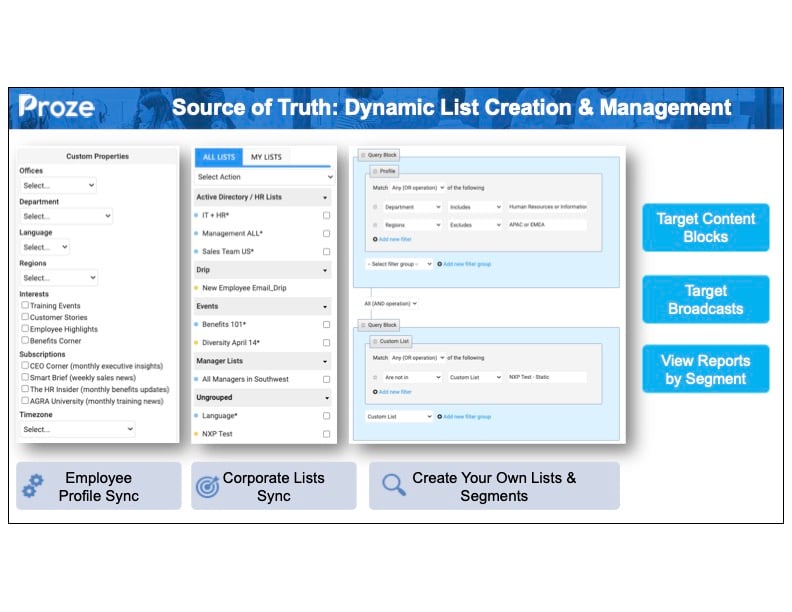Click the magnifier icon beside Create Your Own Lists
This screenshot has height=612, width=792.
[394, 484]
